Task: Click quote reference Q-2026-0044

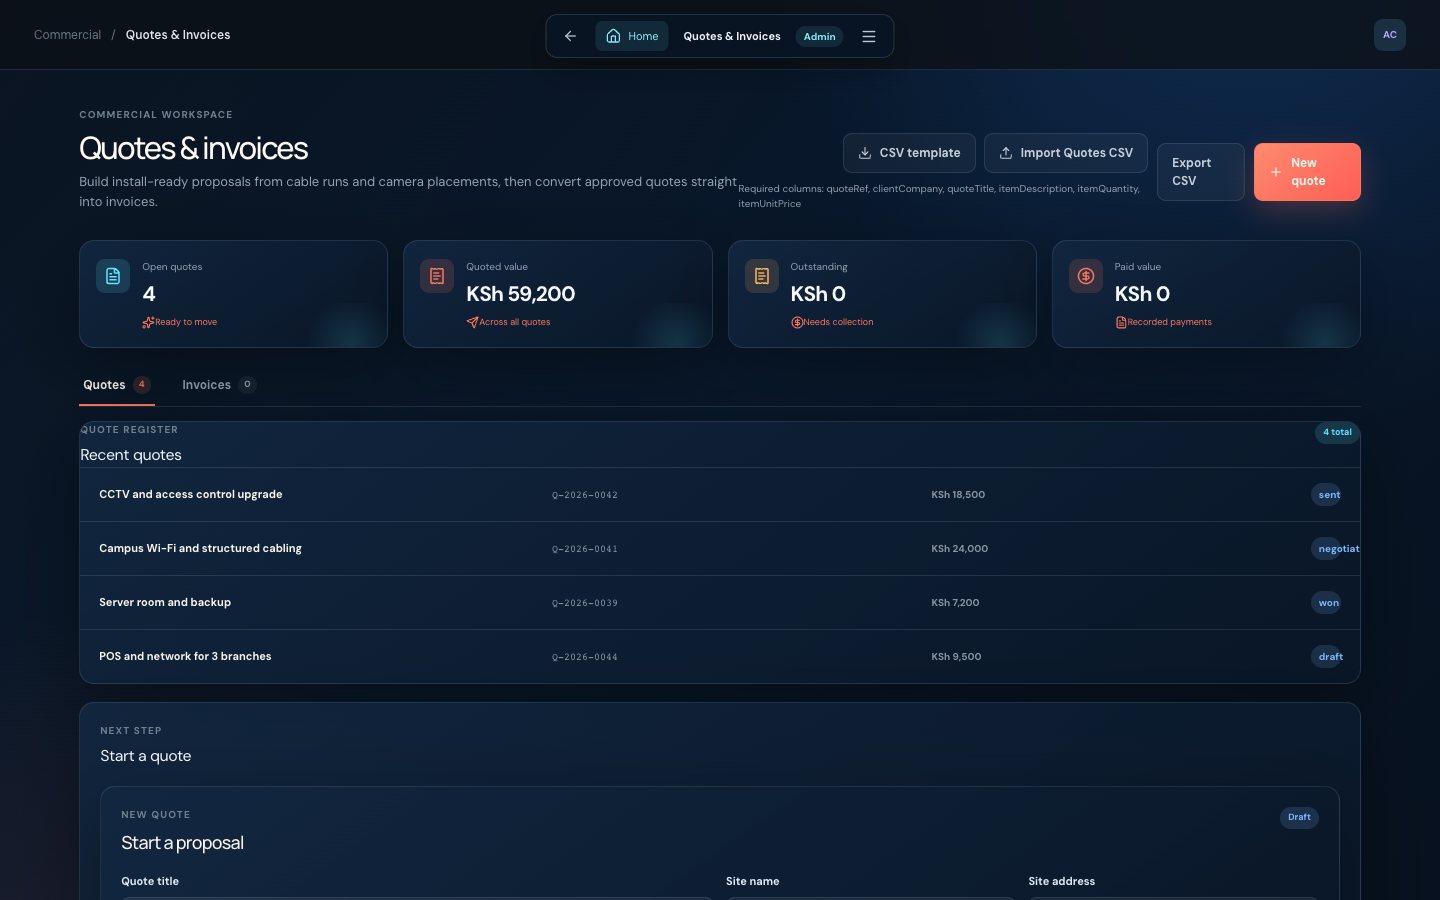Action: click(x=585, y=657)
